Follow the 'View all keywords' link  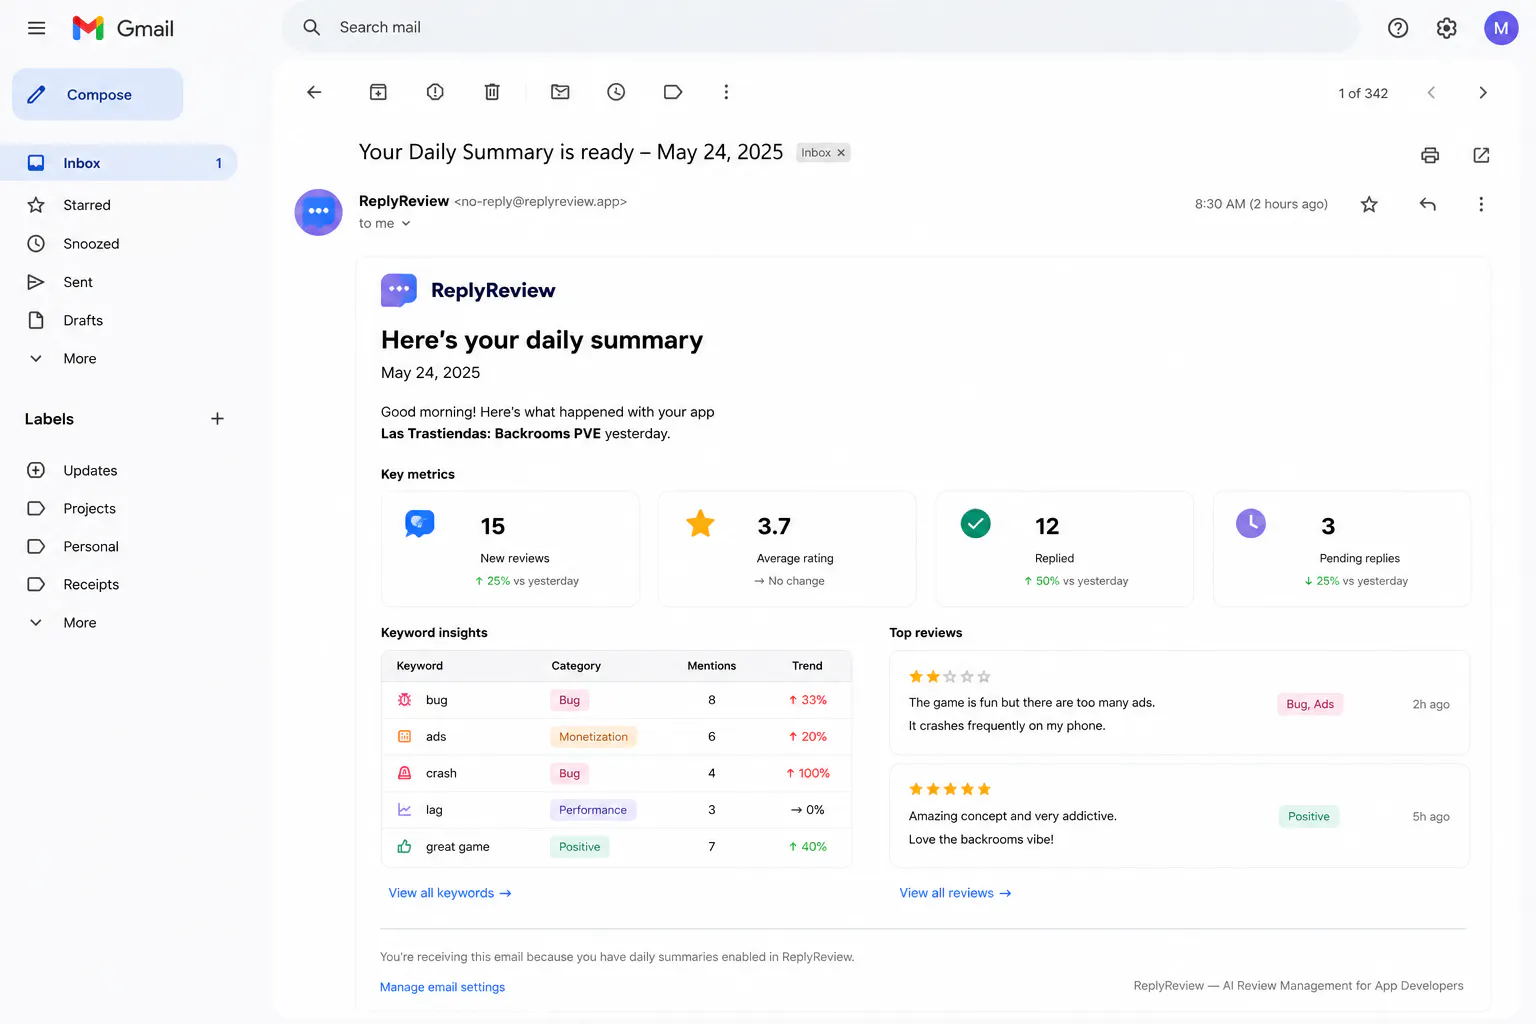450,893
